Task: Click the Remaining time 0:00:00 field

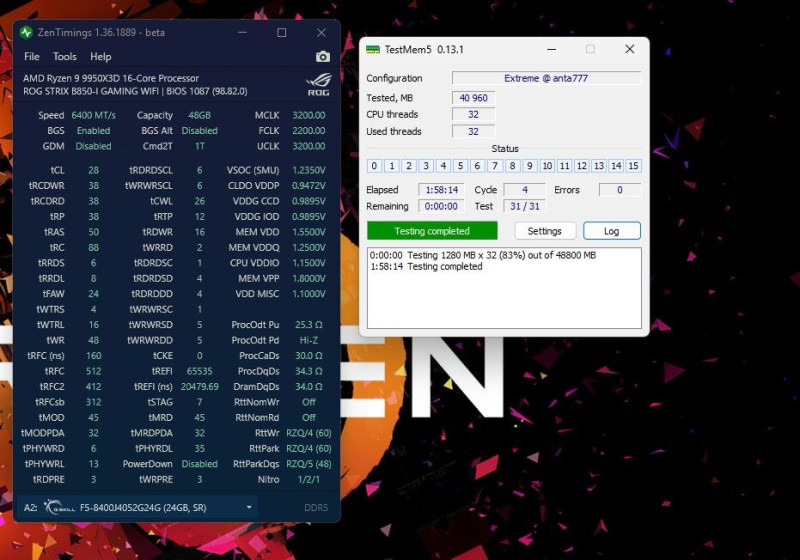Action: coord(441,206)
